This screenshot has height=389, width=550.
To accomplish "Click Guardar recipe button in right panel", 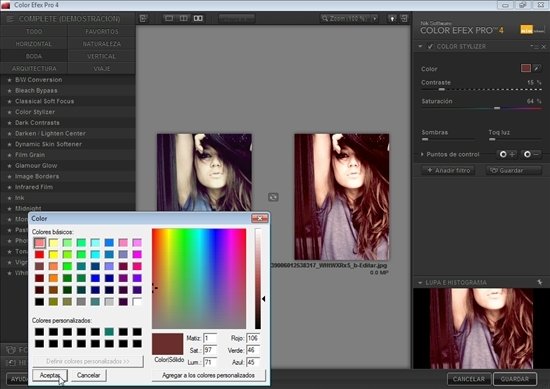I will pos(514,170).
